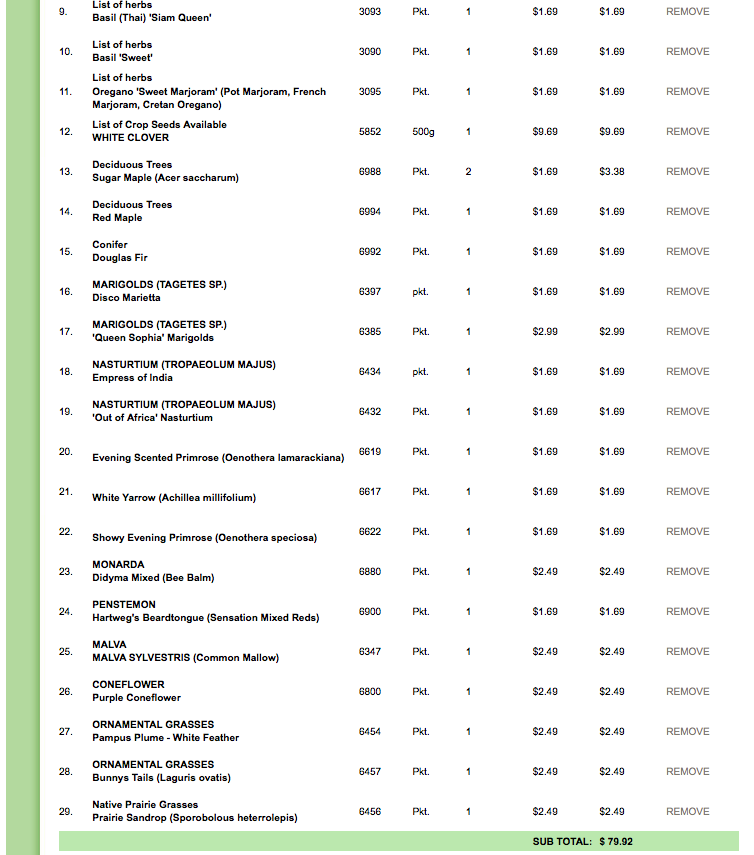Remove Didyma Mixed Bee Balm

(687, 572)
